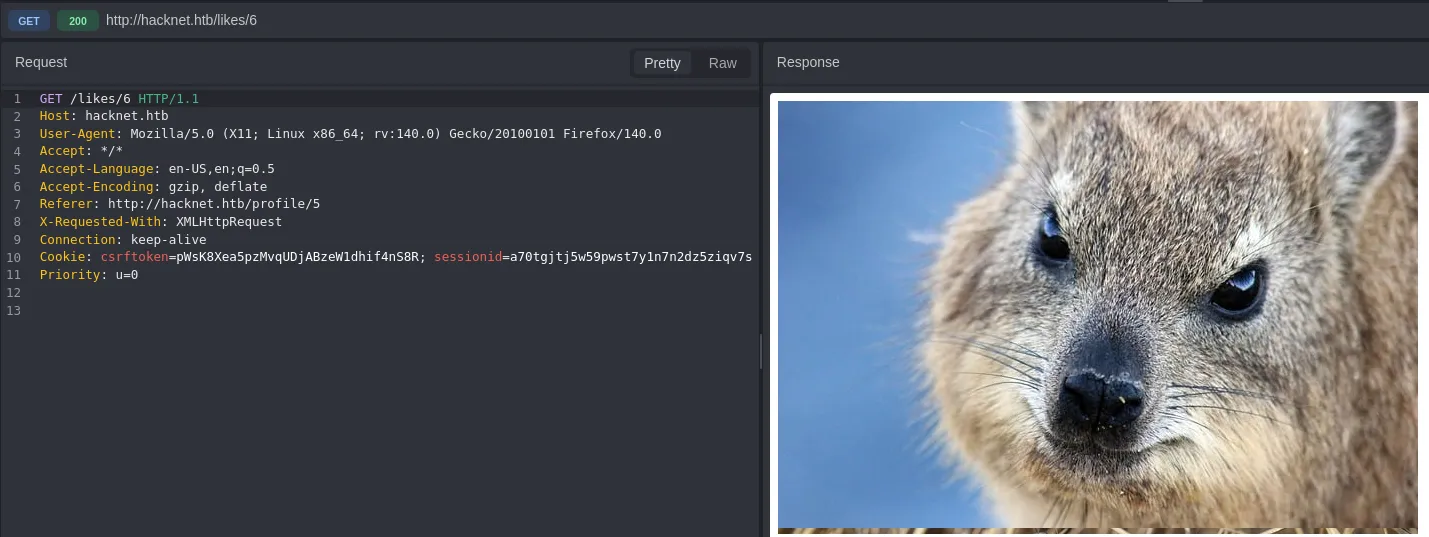
Task: Click line number 13 in the editor
Action: click(14, 311)
